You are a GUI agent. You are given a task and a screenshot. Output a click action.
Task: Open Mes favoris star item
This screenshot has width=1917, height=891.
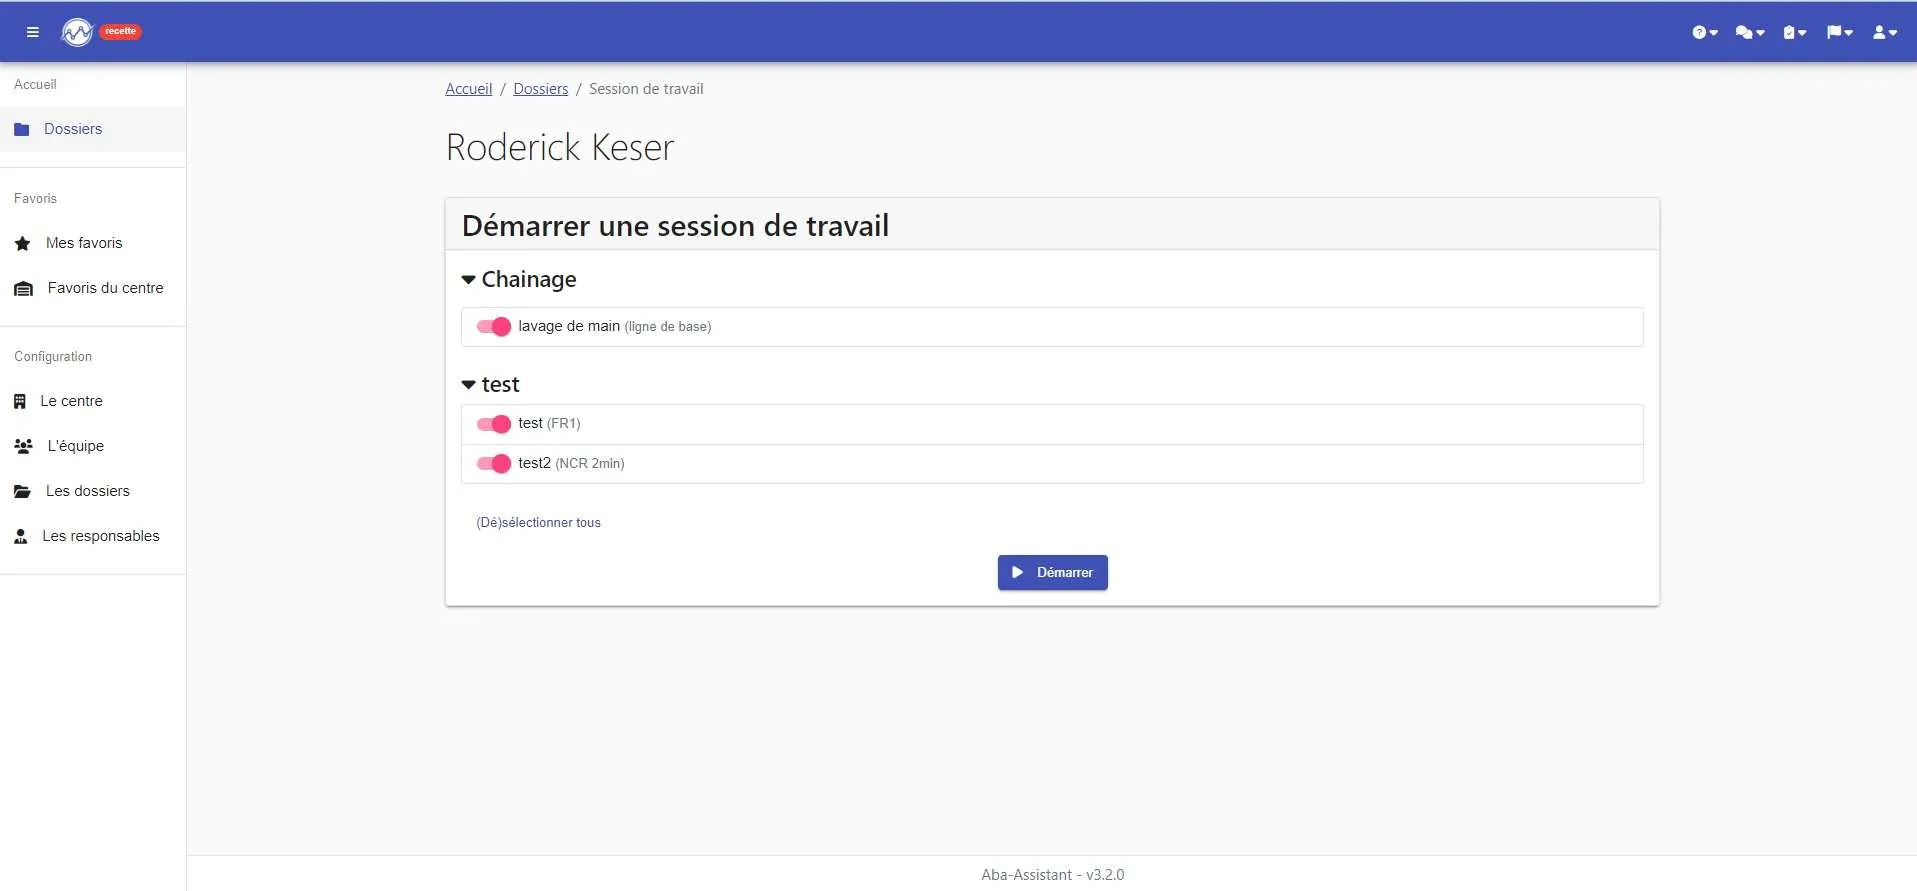[93, 243]
